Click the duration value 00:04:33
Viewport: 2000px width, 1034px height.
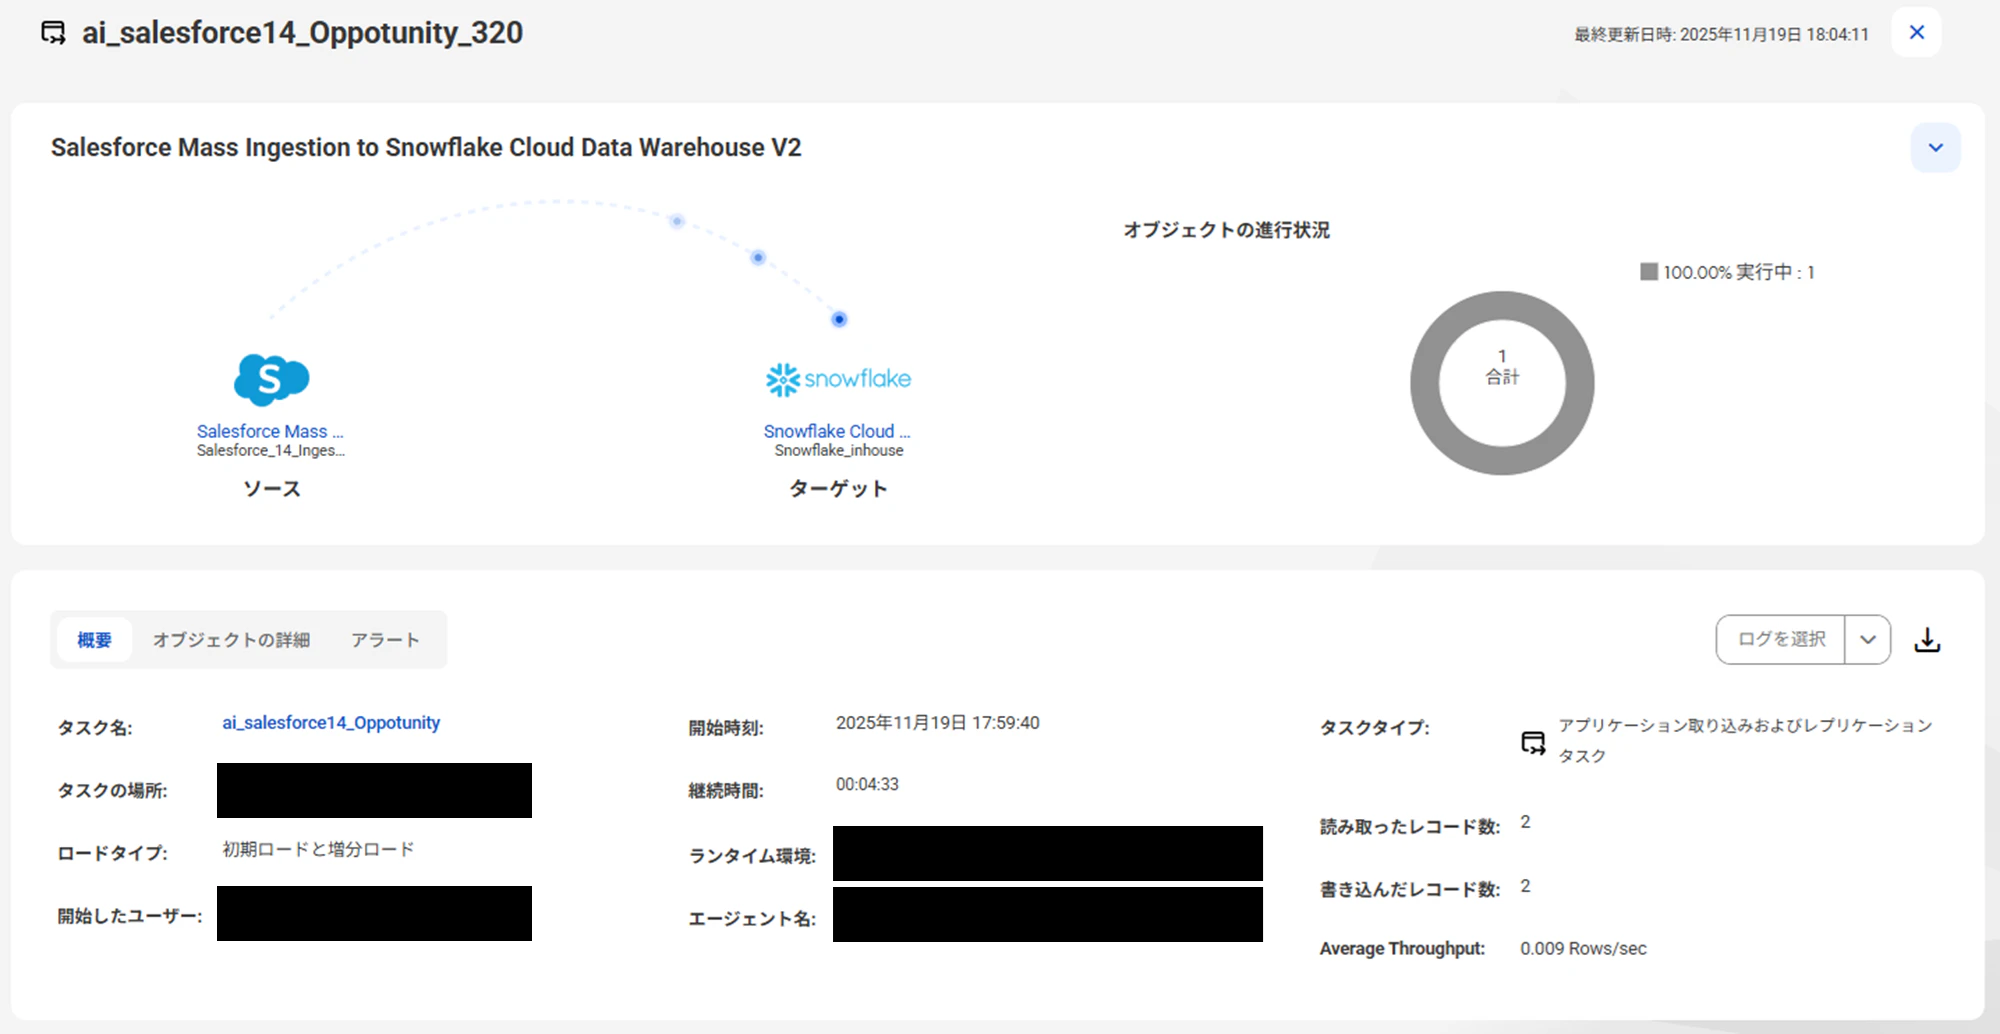[867, 785]
